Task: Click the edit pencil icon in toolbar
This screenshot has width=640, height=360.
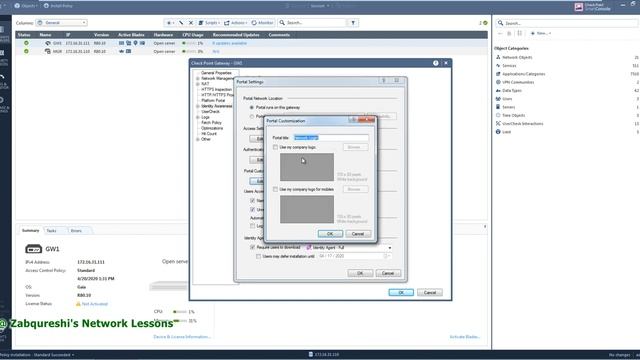Action: (181, 23)
